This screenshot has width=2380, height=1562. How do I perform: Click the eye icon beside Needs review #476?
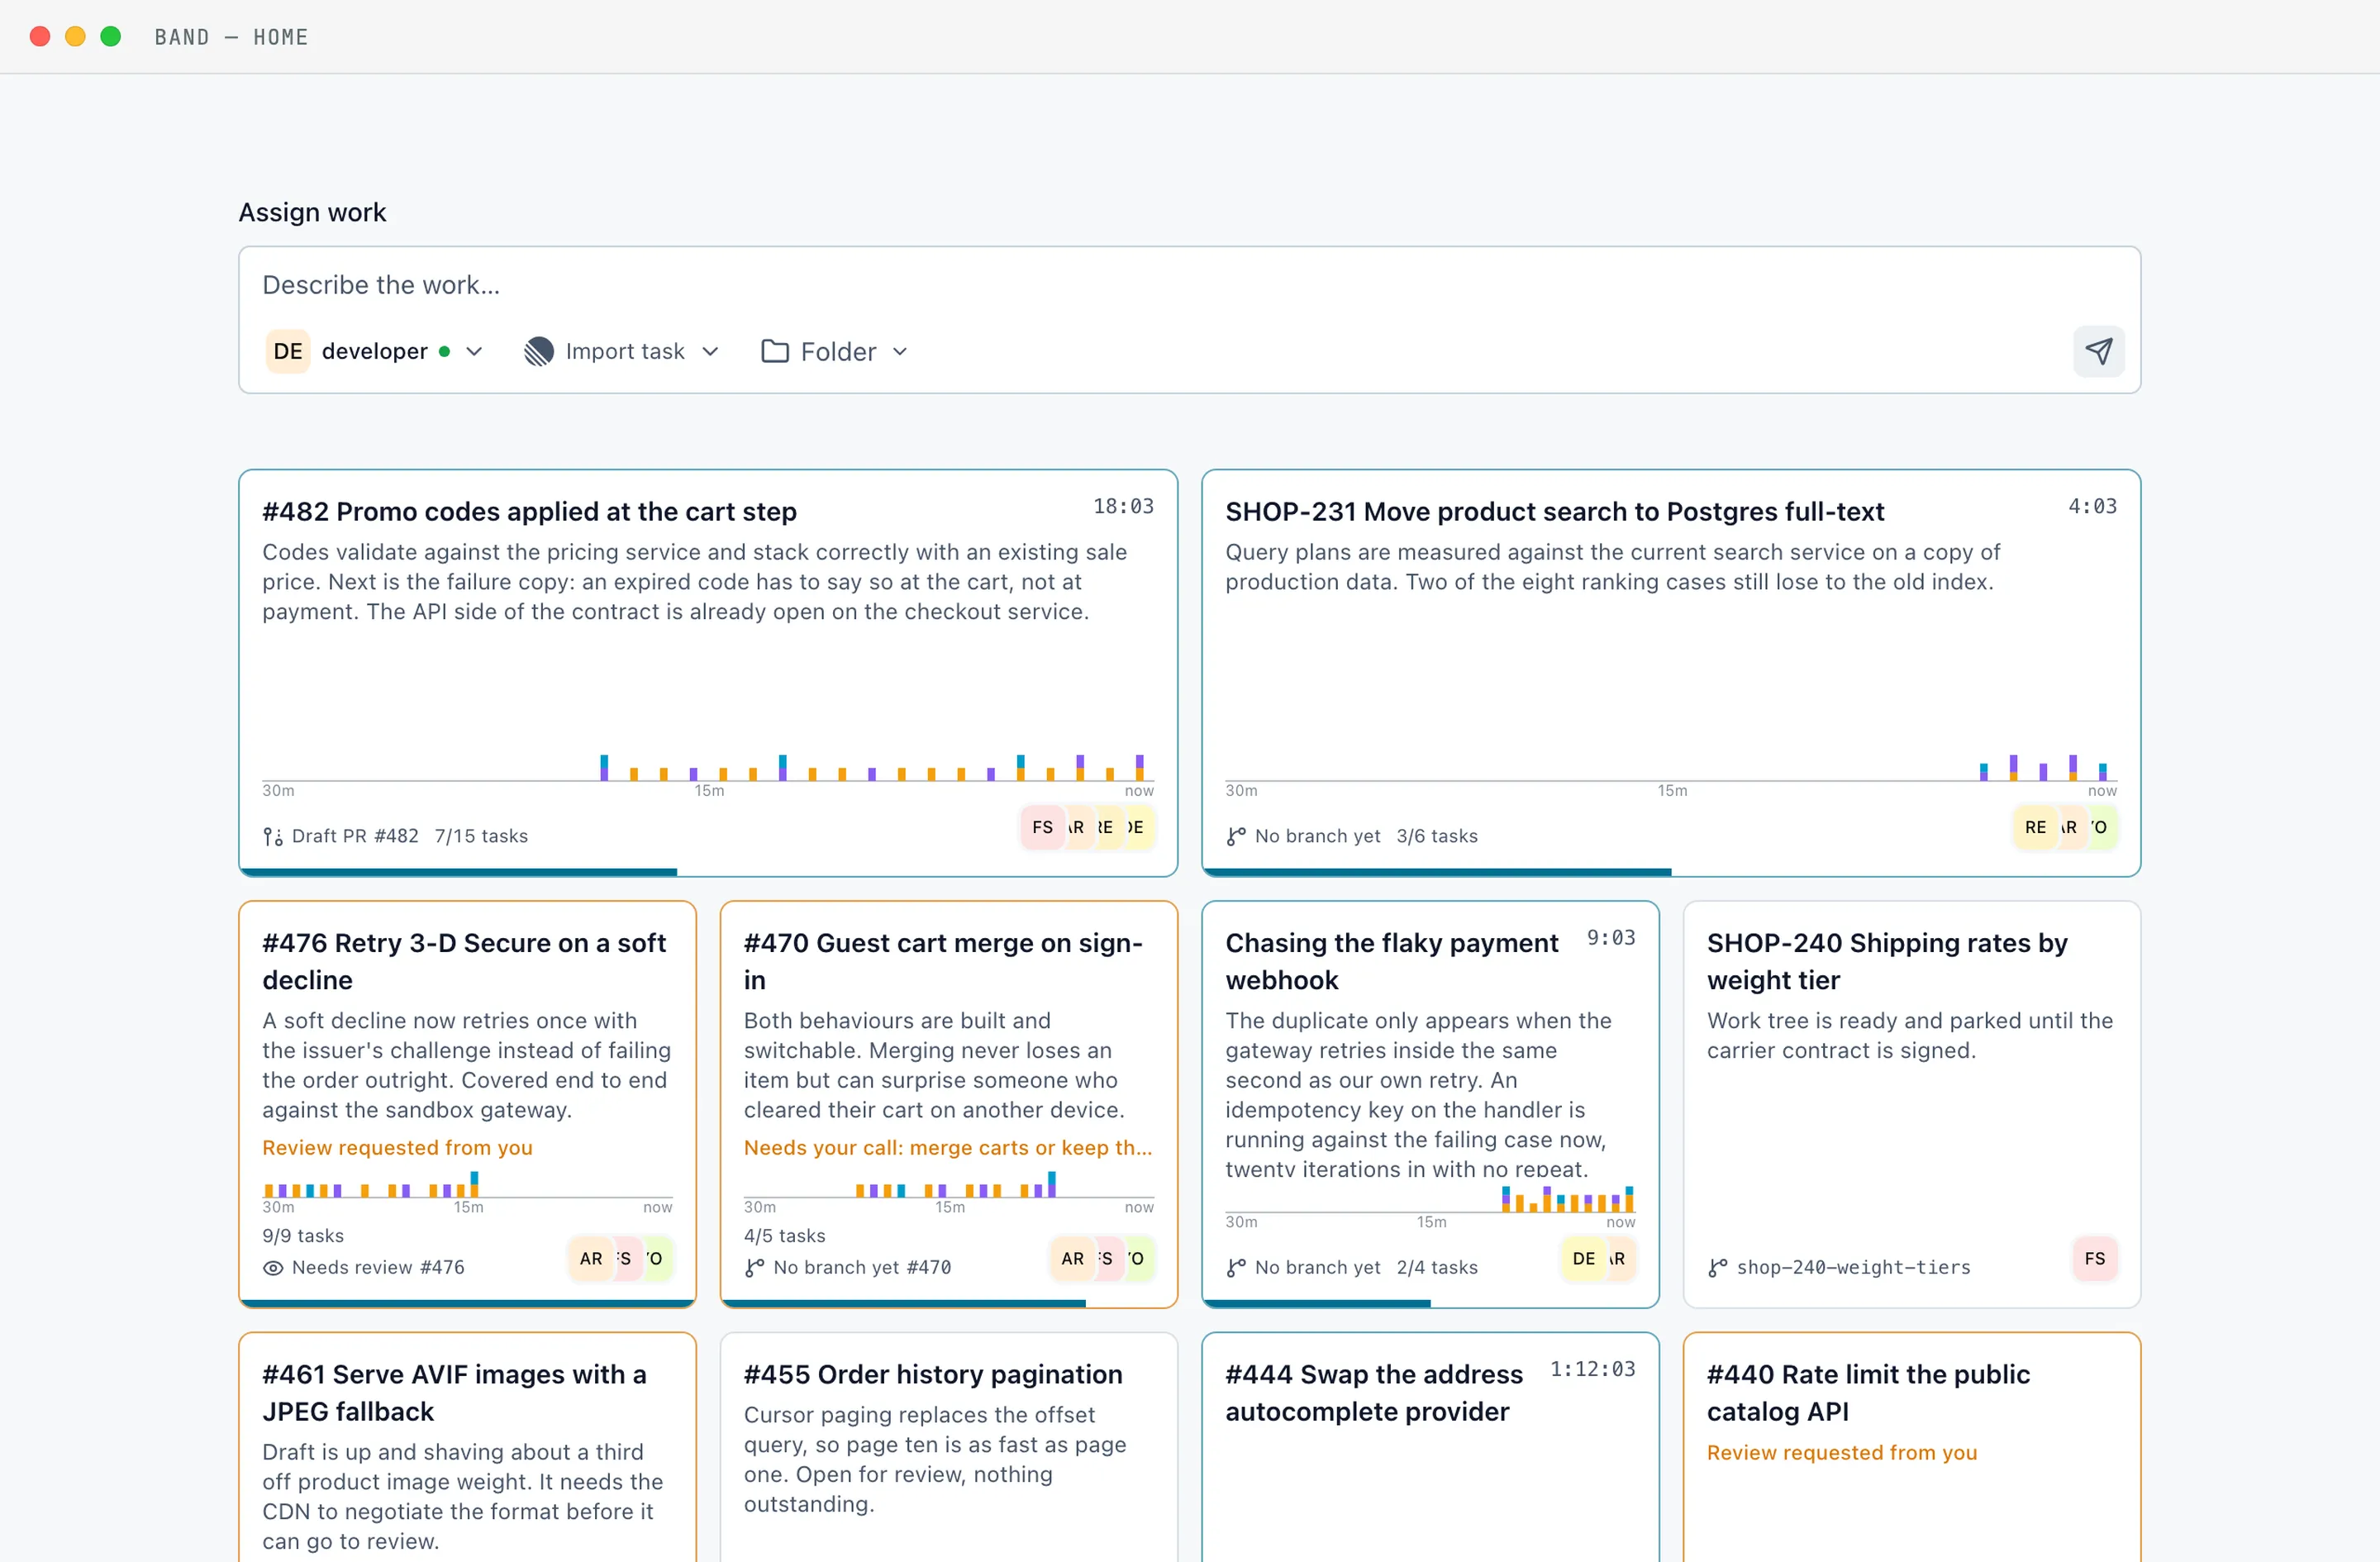click(273, 1267)
